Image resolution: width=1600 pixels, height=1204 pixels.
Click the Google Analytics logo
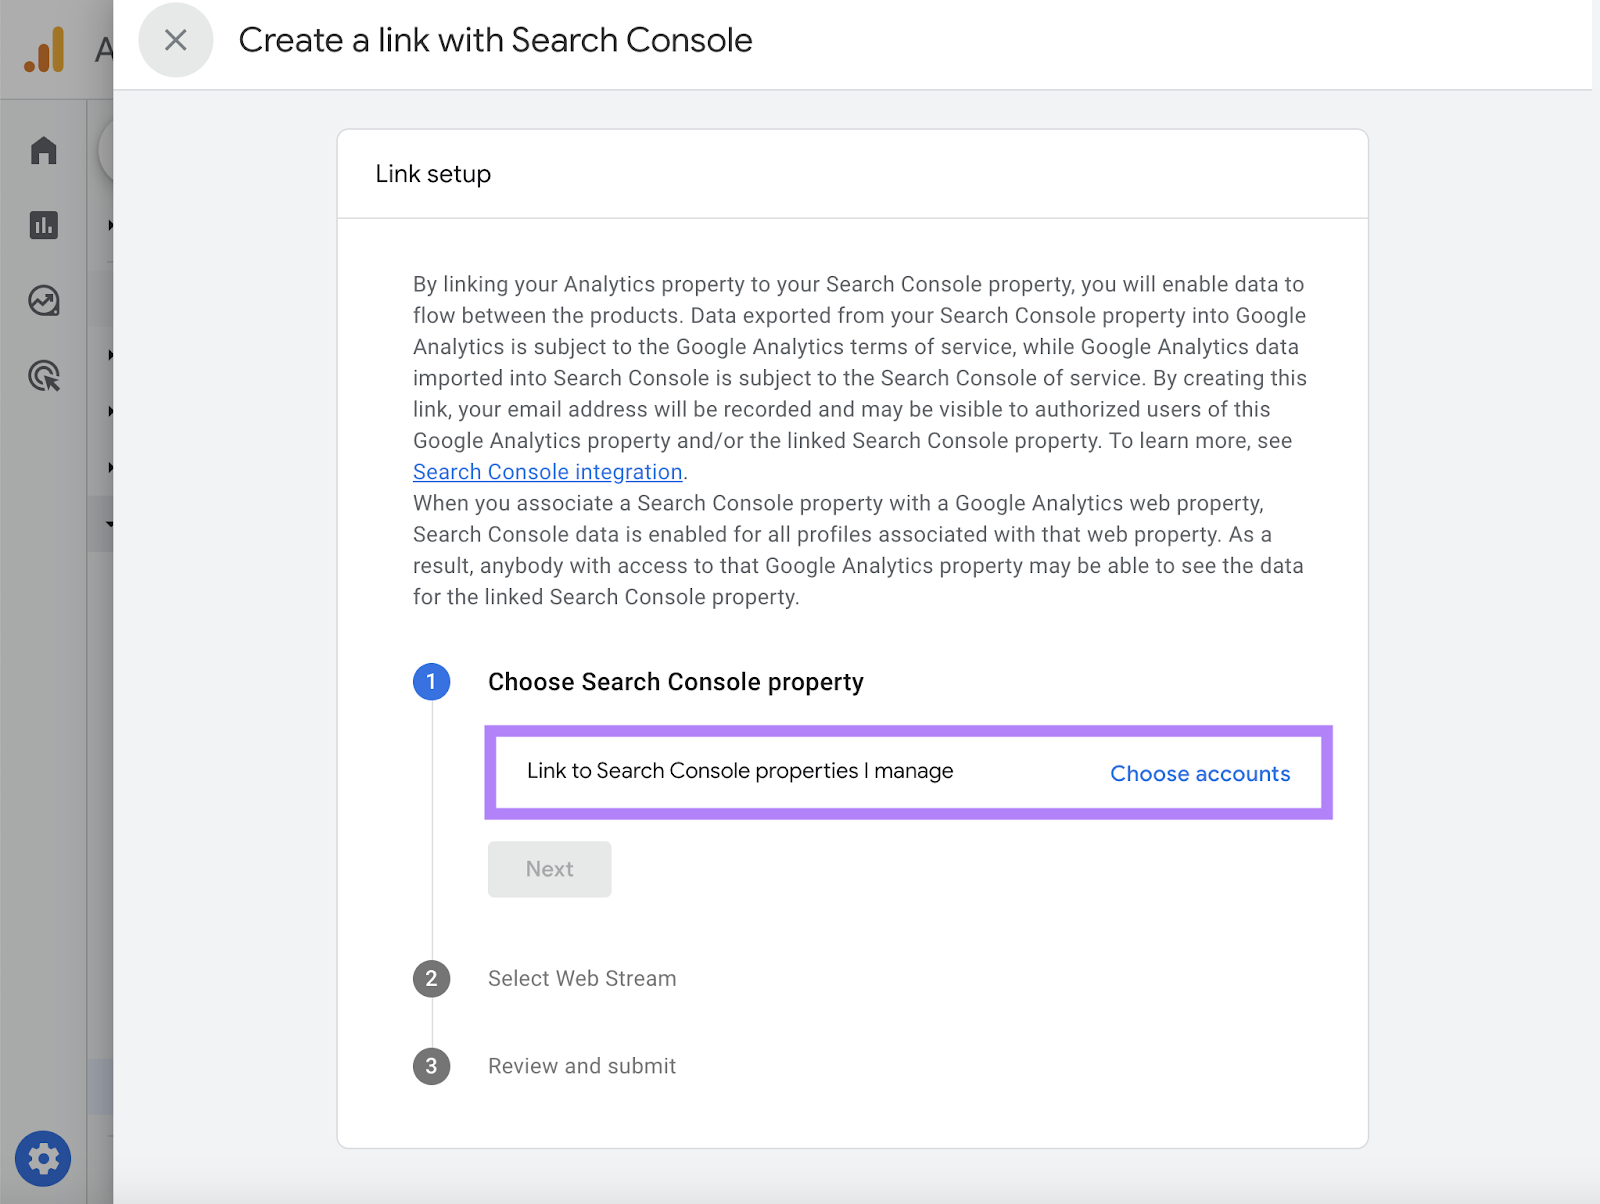coord(45,47)
